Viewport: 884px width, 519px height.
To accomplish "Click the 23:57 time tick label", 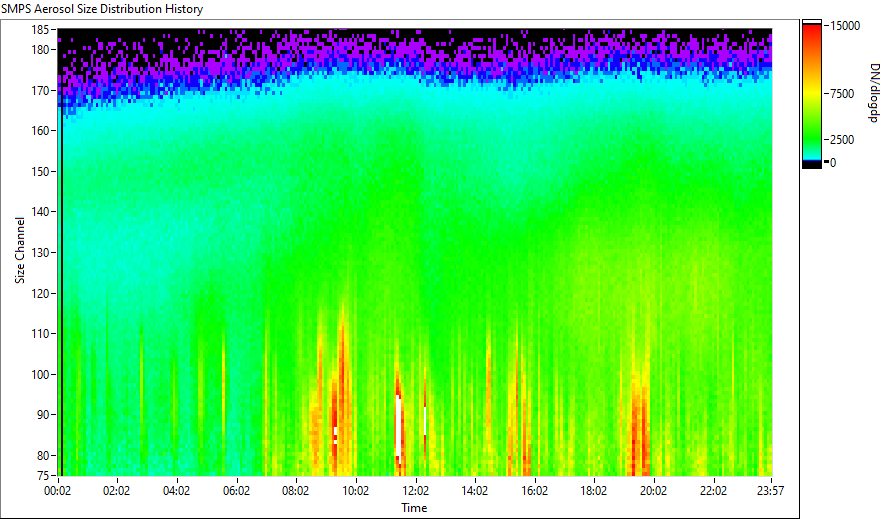I will (x=770, y=491).
